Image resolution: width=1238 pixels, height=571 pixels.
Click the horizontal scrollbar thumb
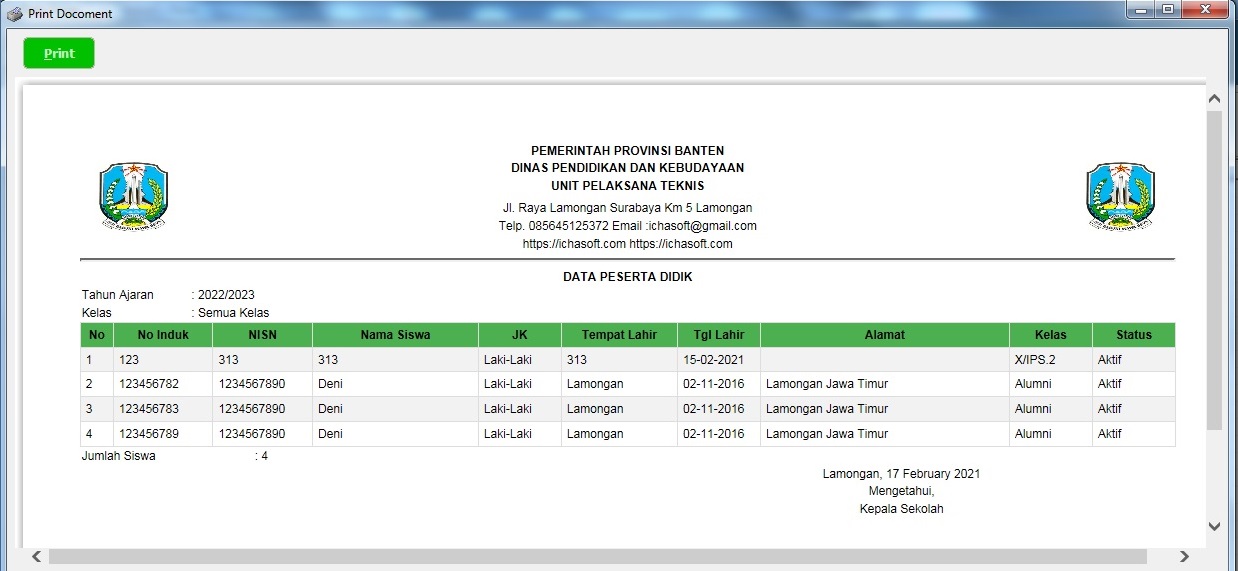pyautogui.click(x=597, y=556)
